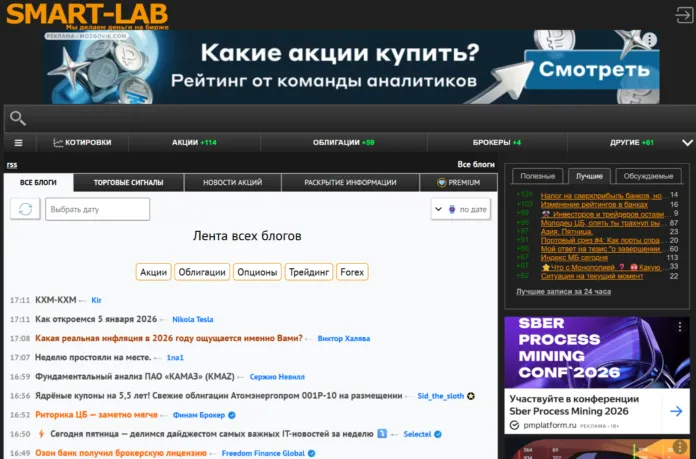This screenshot has width=696, height=459.
Task: Open sidebar item 'Индекс МБ сегодня'
Action: click(574, 257)
